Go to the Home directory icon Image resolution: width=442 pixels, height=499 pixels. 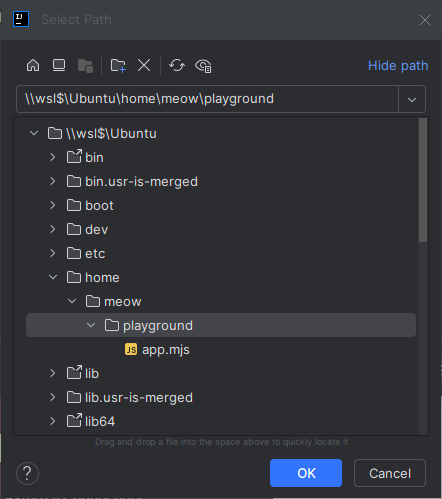pos(33,65)
